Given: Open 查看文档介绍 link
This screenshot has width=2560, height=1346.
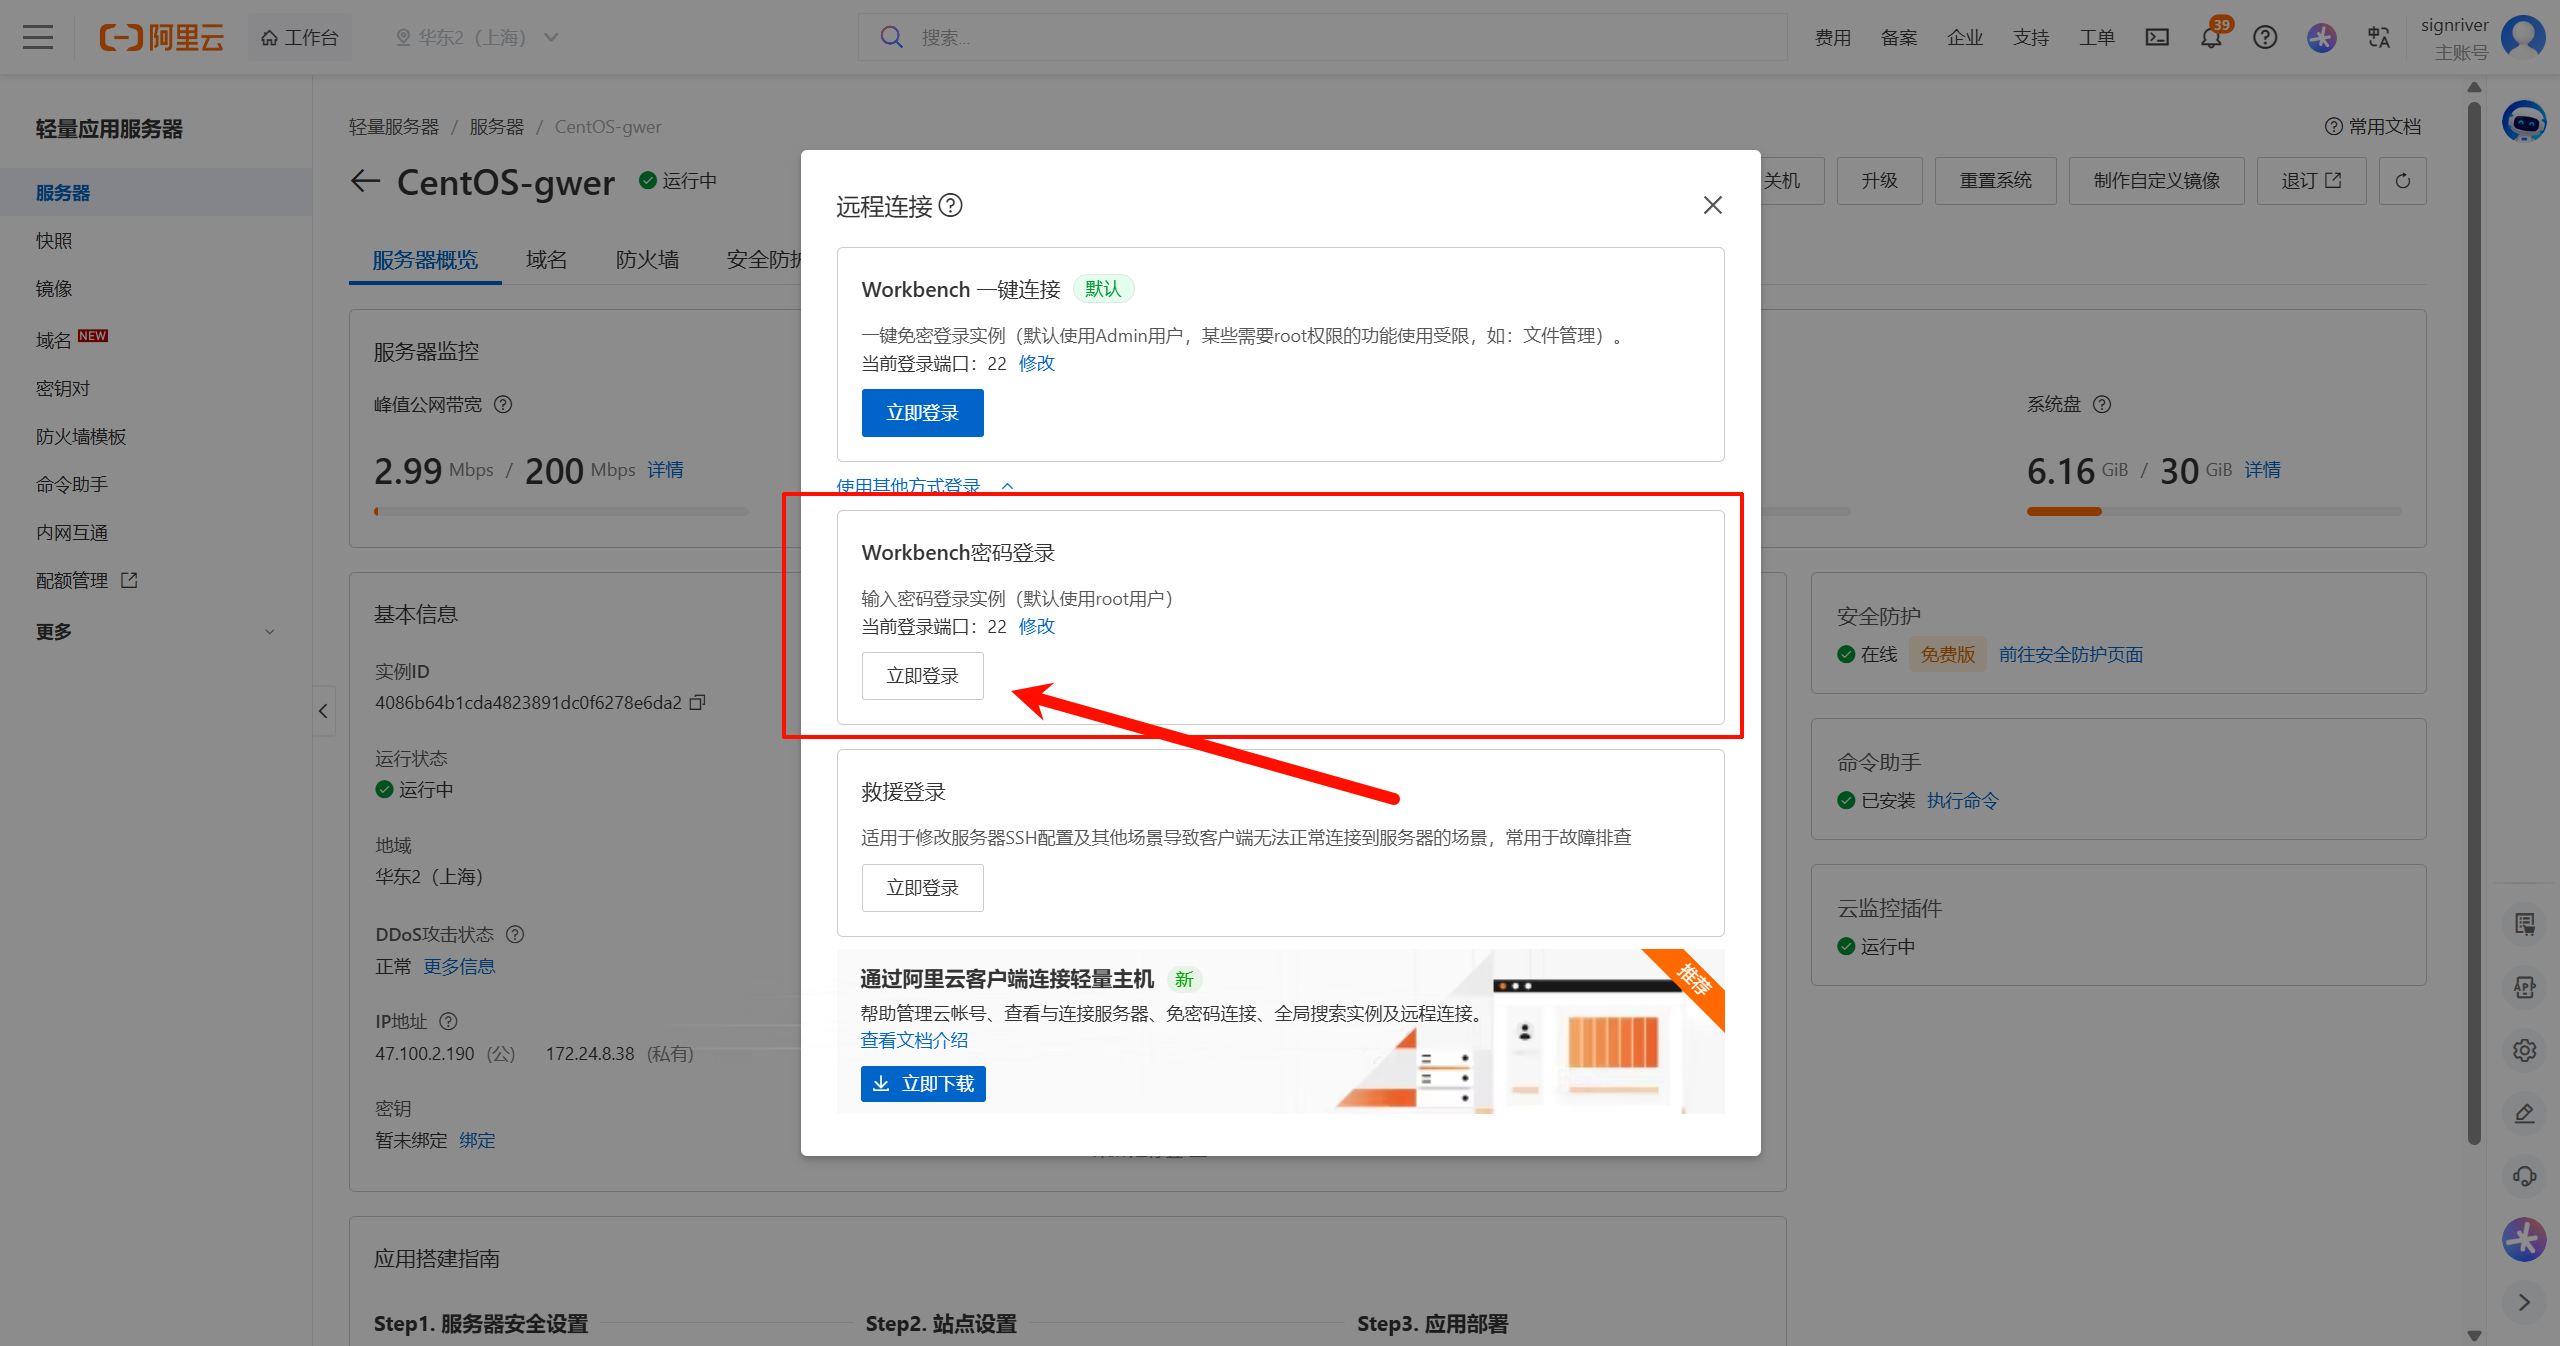Looking at the screenshot, I should 914,1040.
